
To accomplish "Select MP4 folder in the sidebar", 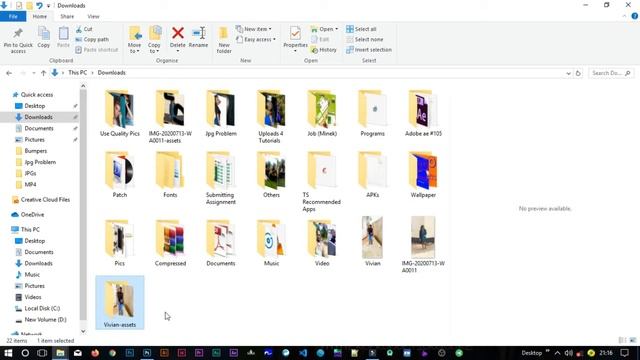I will [30, 184].
